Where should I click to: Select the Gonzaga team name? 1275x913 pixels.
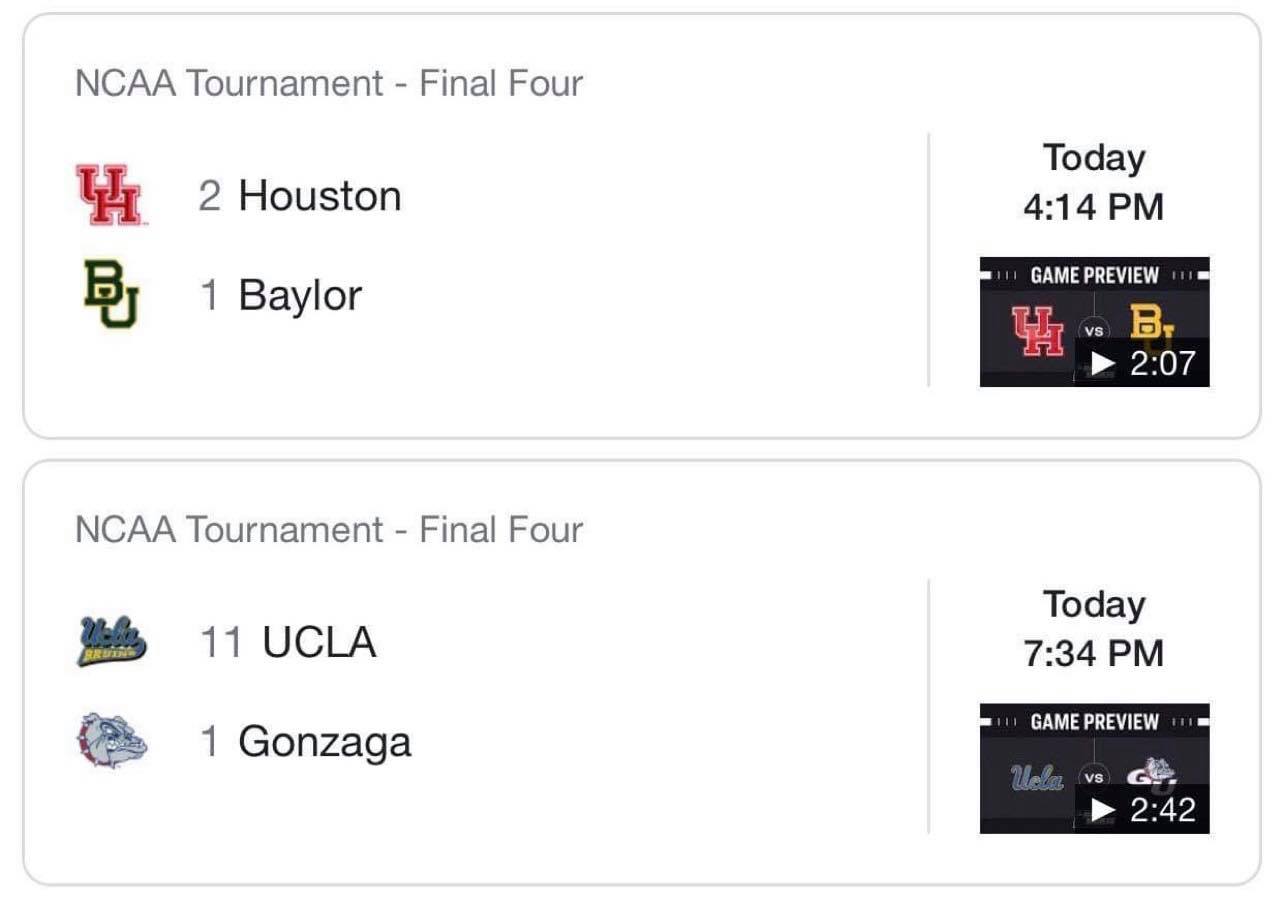pos(325,742)
